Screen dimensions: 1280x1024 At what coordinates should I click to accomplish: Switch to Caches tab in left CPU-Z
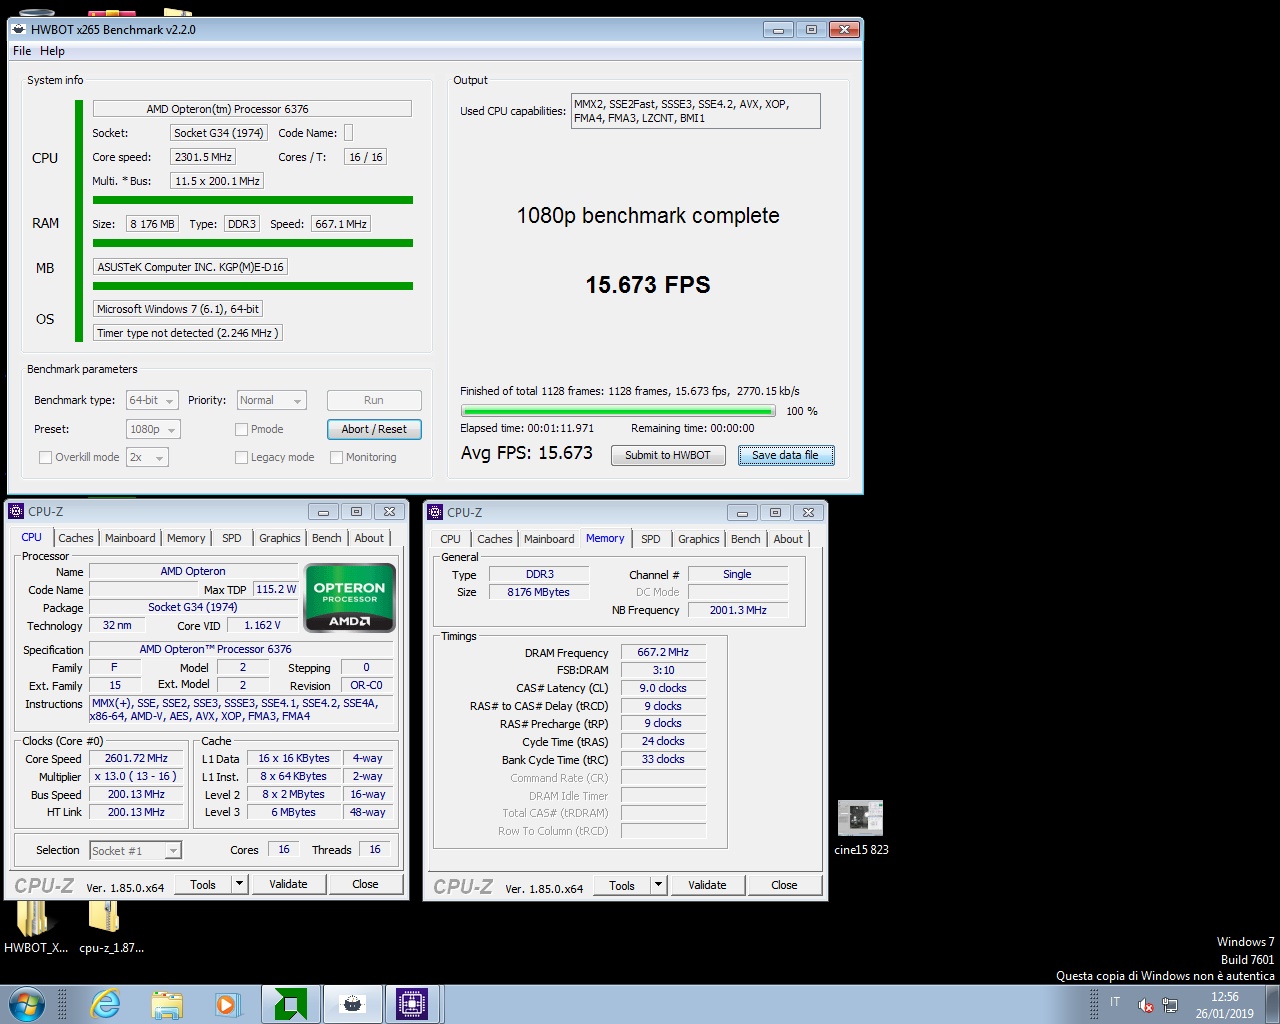75,538
